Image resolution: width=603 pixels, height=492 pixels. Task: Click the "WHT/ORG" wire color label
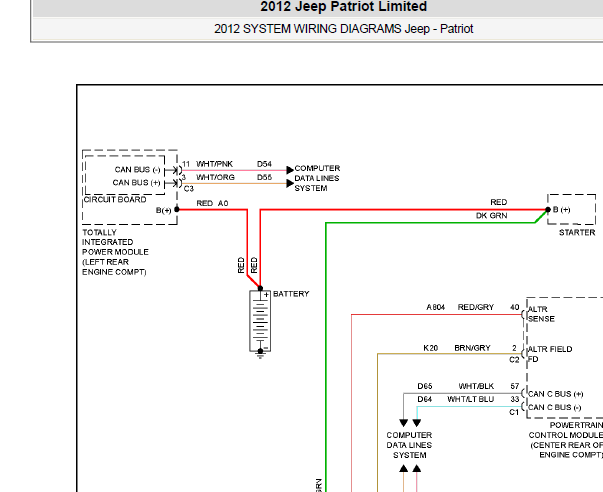pos(215,177)
